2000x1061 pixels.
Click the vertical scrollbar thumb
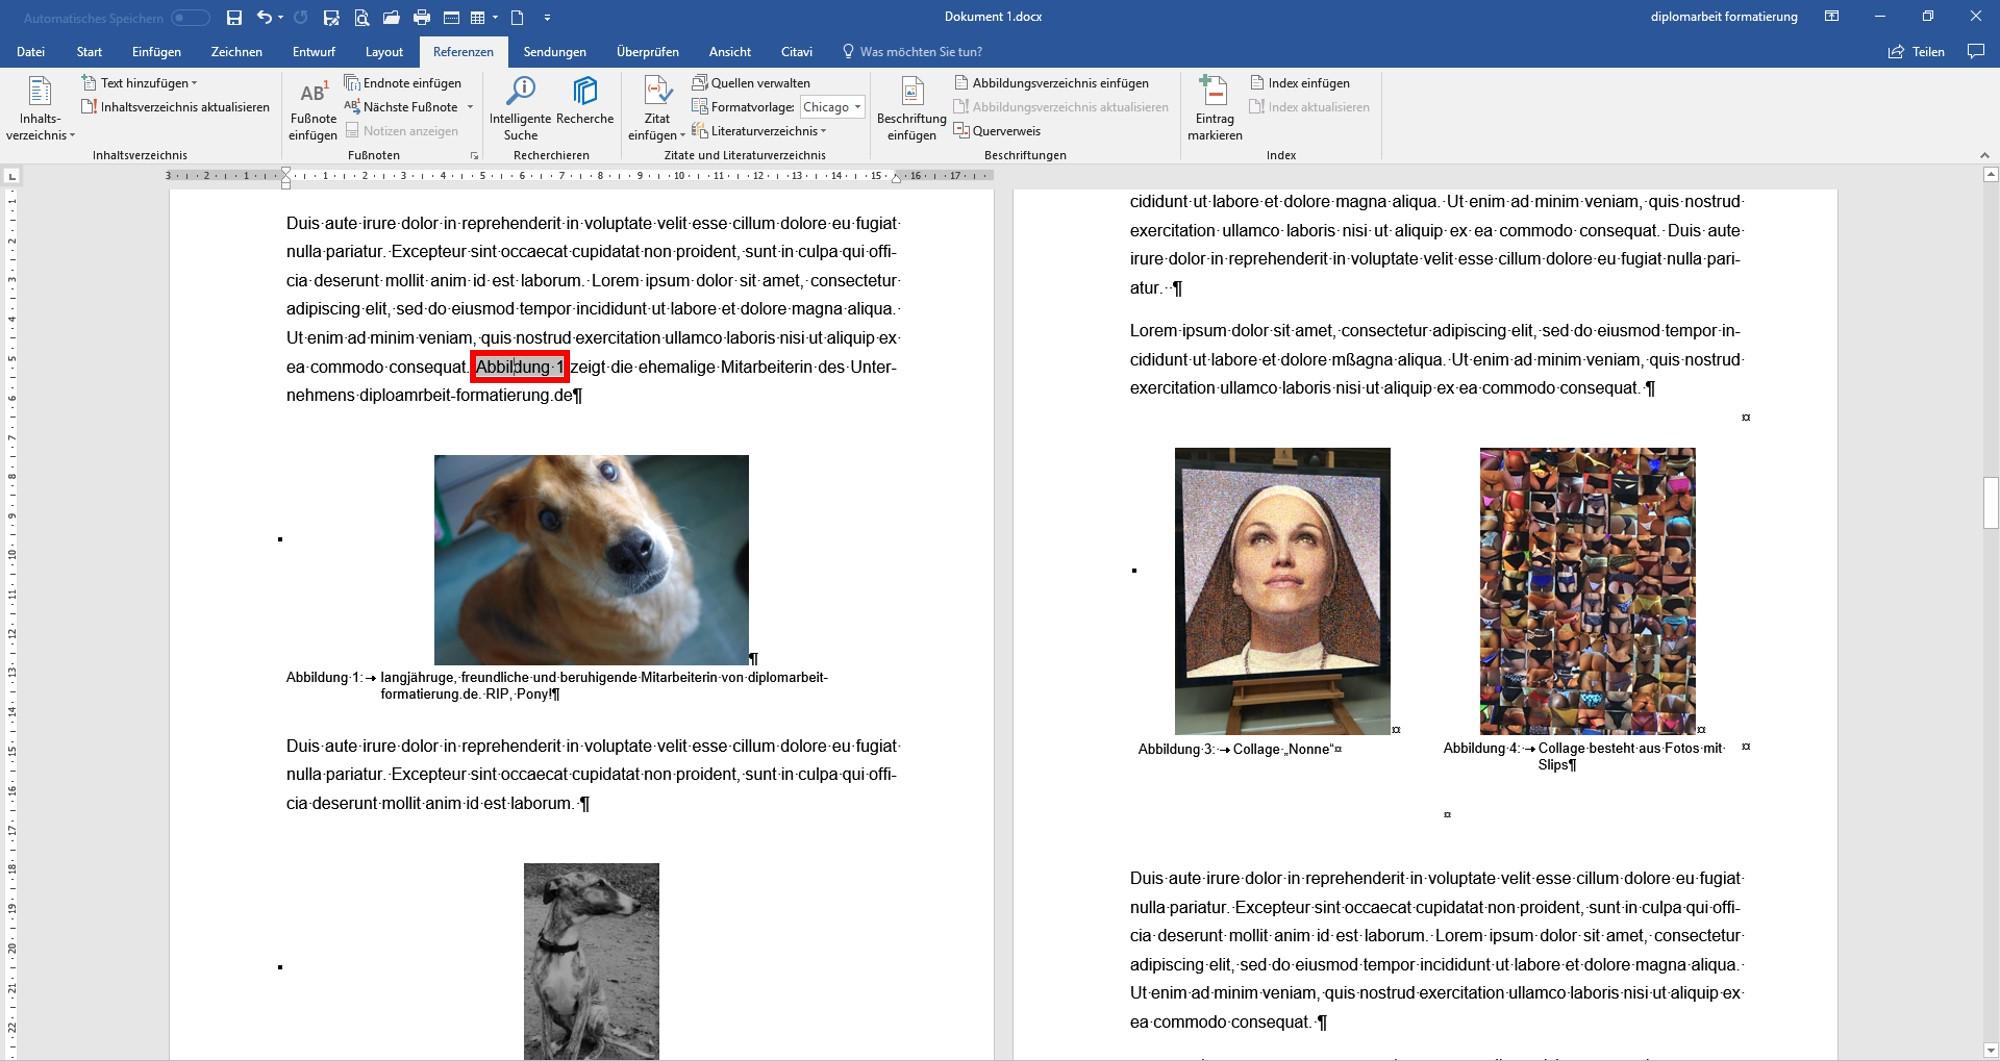coord(1990,503)
